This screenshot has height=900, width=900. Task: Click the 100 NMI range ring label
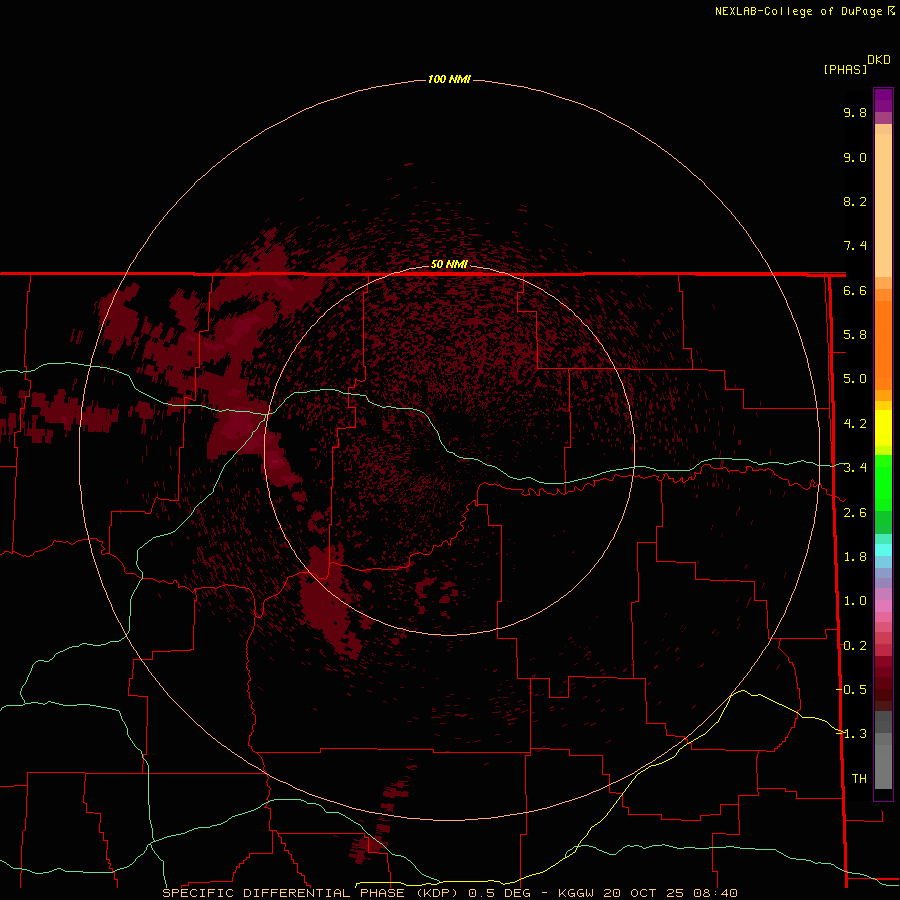tap(449, 79)
